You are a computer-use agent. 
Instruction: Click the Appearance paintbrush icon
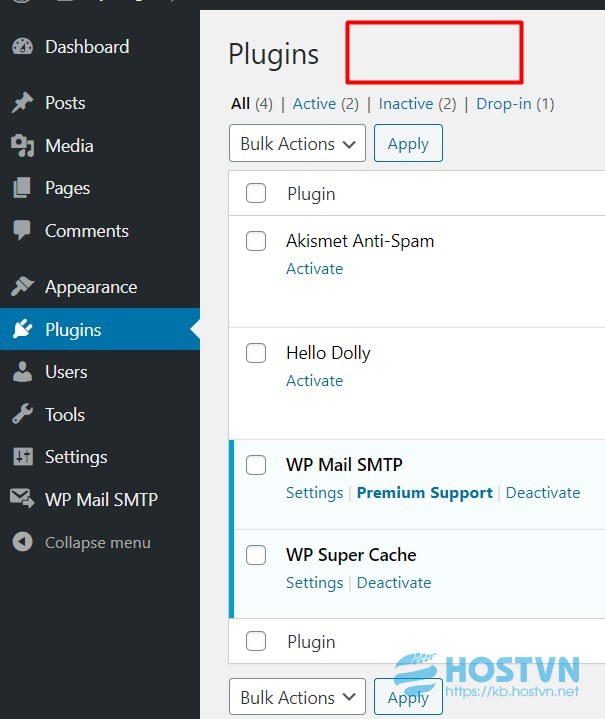coord(22,287)
